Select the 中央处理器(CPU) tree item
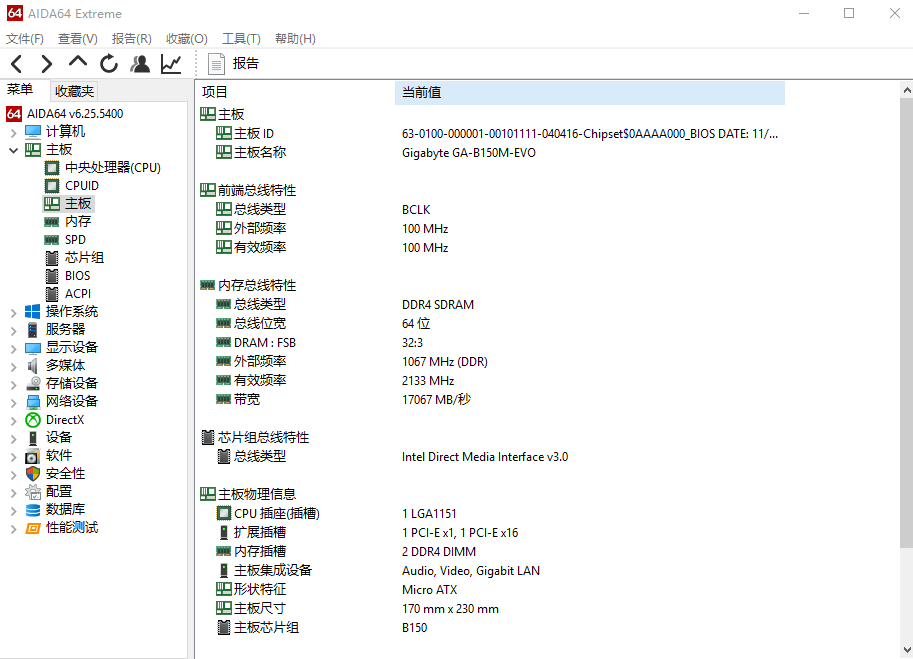This screenshot has height=659, width=913. click(112, 168)
